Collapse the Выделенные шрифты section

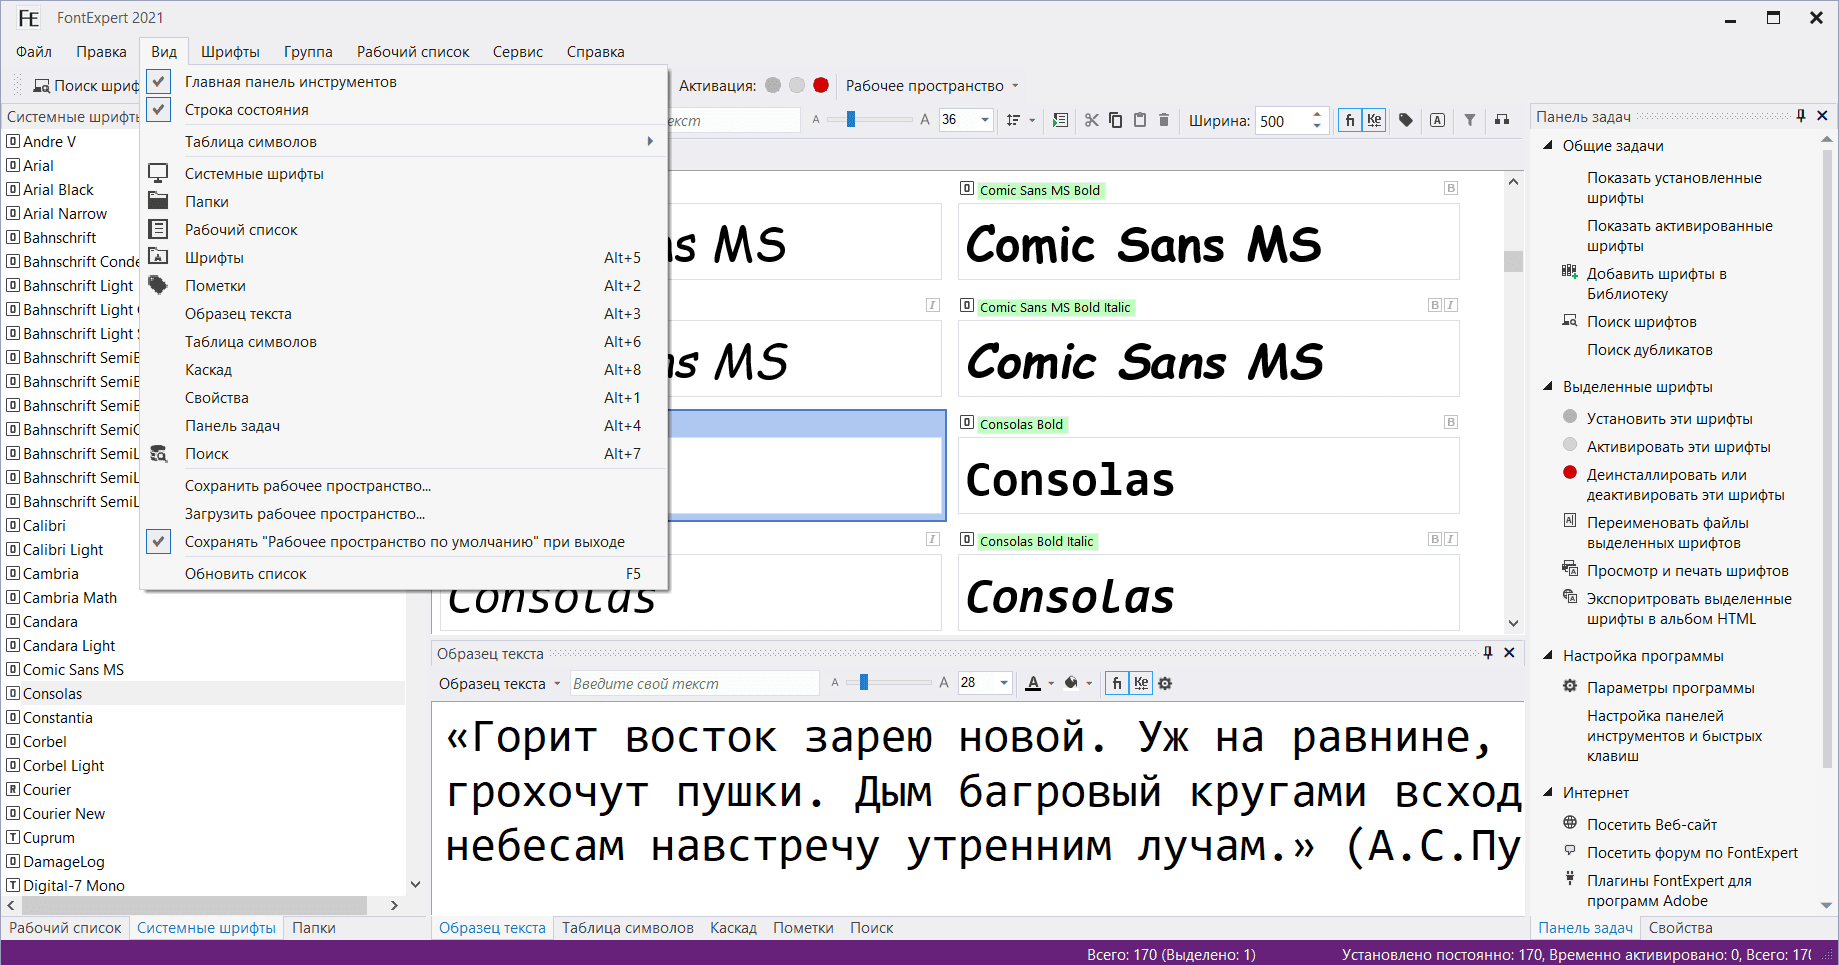point(1548,386)
